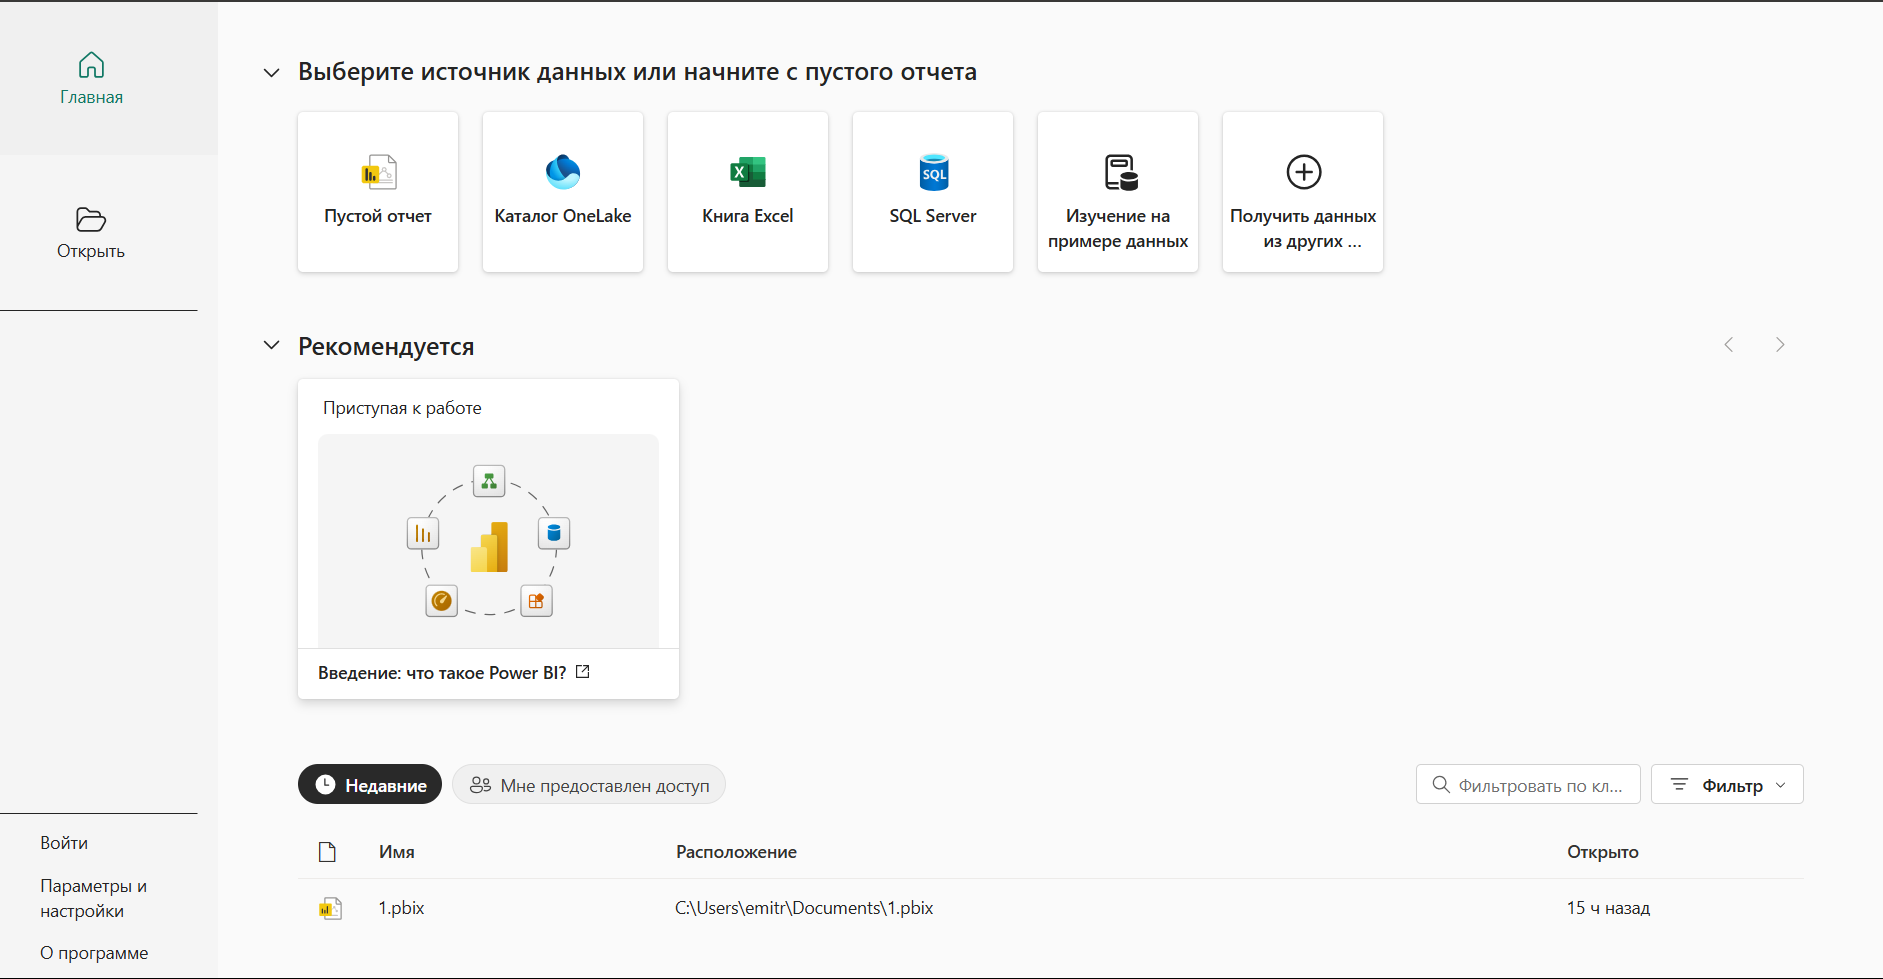Select the Пустой отчет card
This screenshot has height=979, width=1883.
pos(377,190)
